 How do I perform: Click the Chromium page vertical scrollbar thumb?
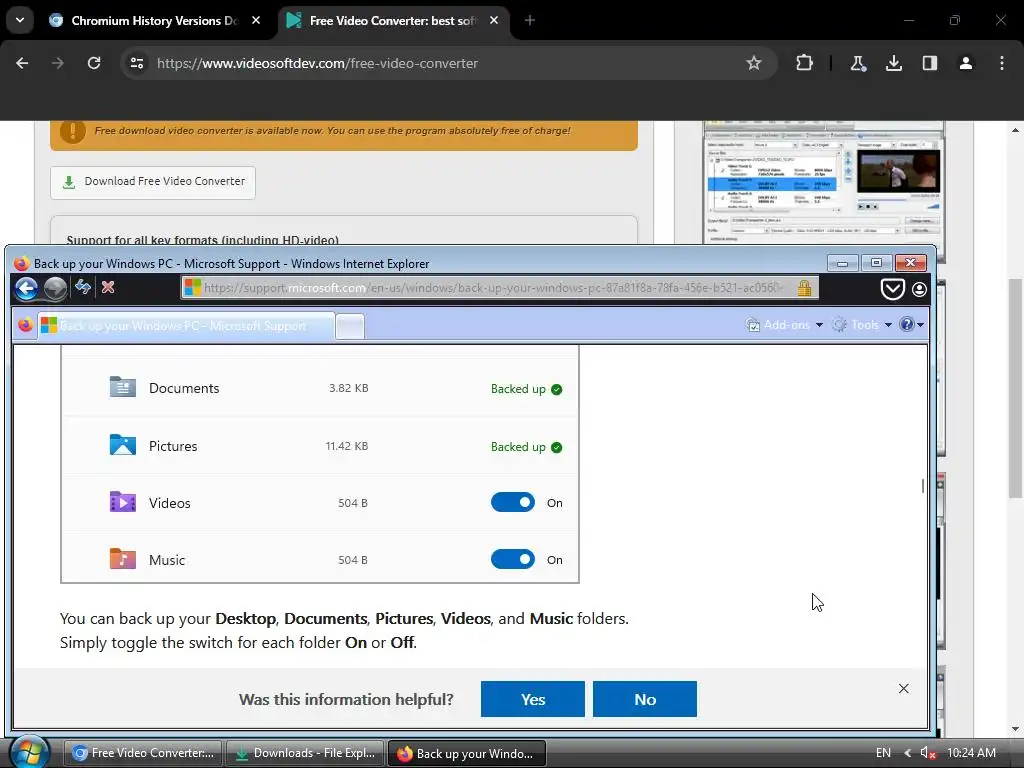click(x=1016, y=389)
